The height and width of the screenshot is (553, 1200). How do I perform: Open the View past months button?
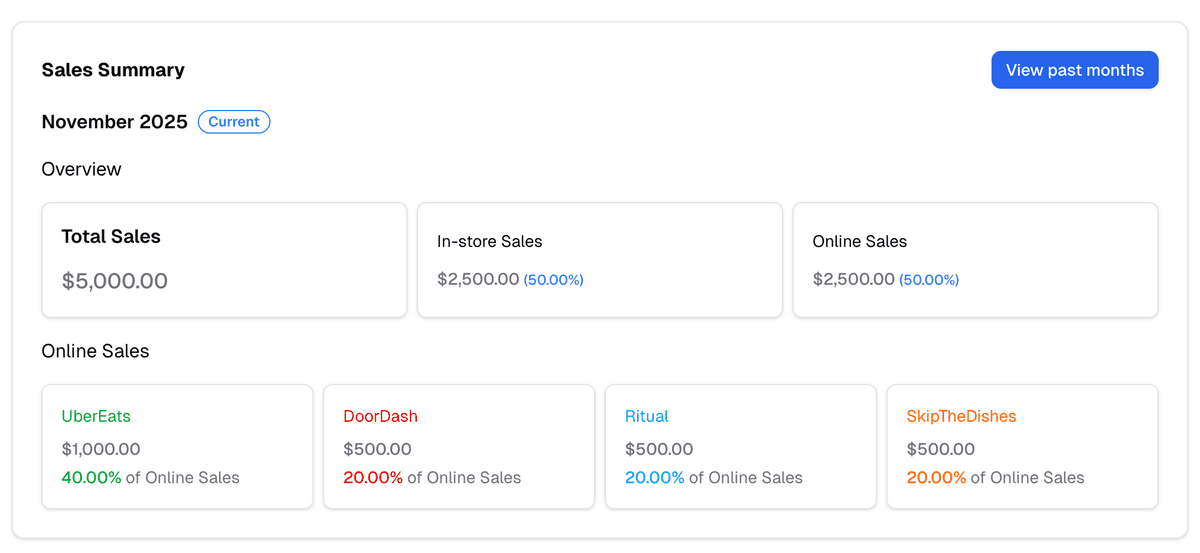pos(1075,70)
